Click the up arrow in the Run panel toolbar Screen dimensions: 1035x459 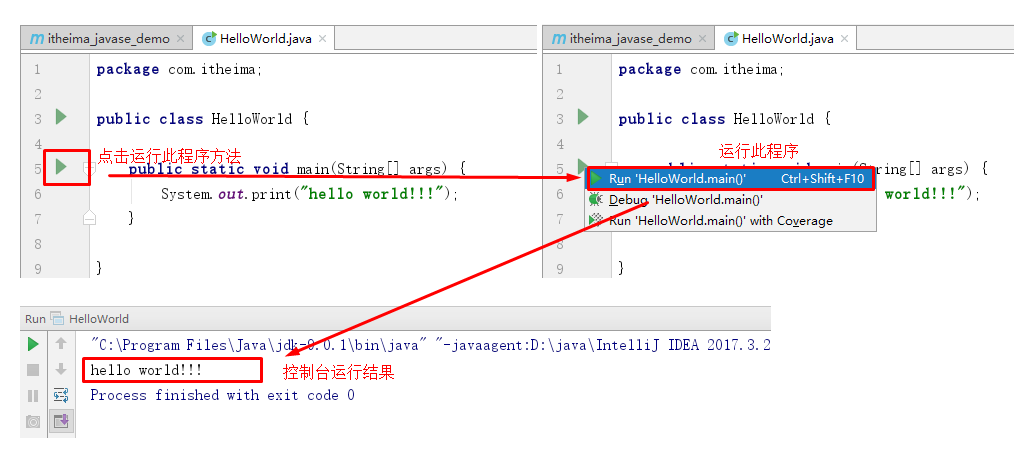61,343
